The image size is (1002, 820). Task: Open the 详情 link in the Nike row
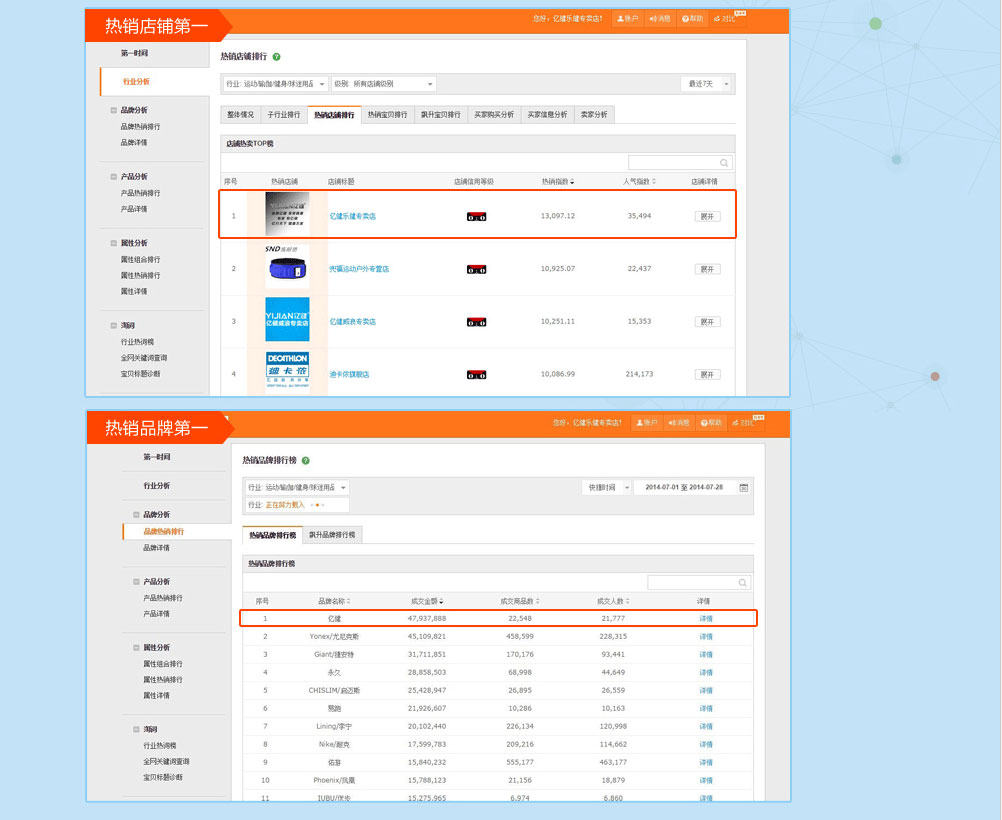[706, 745]
